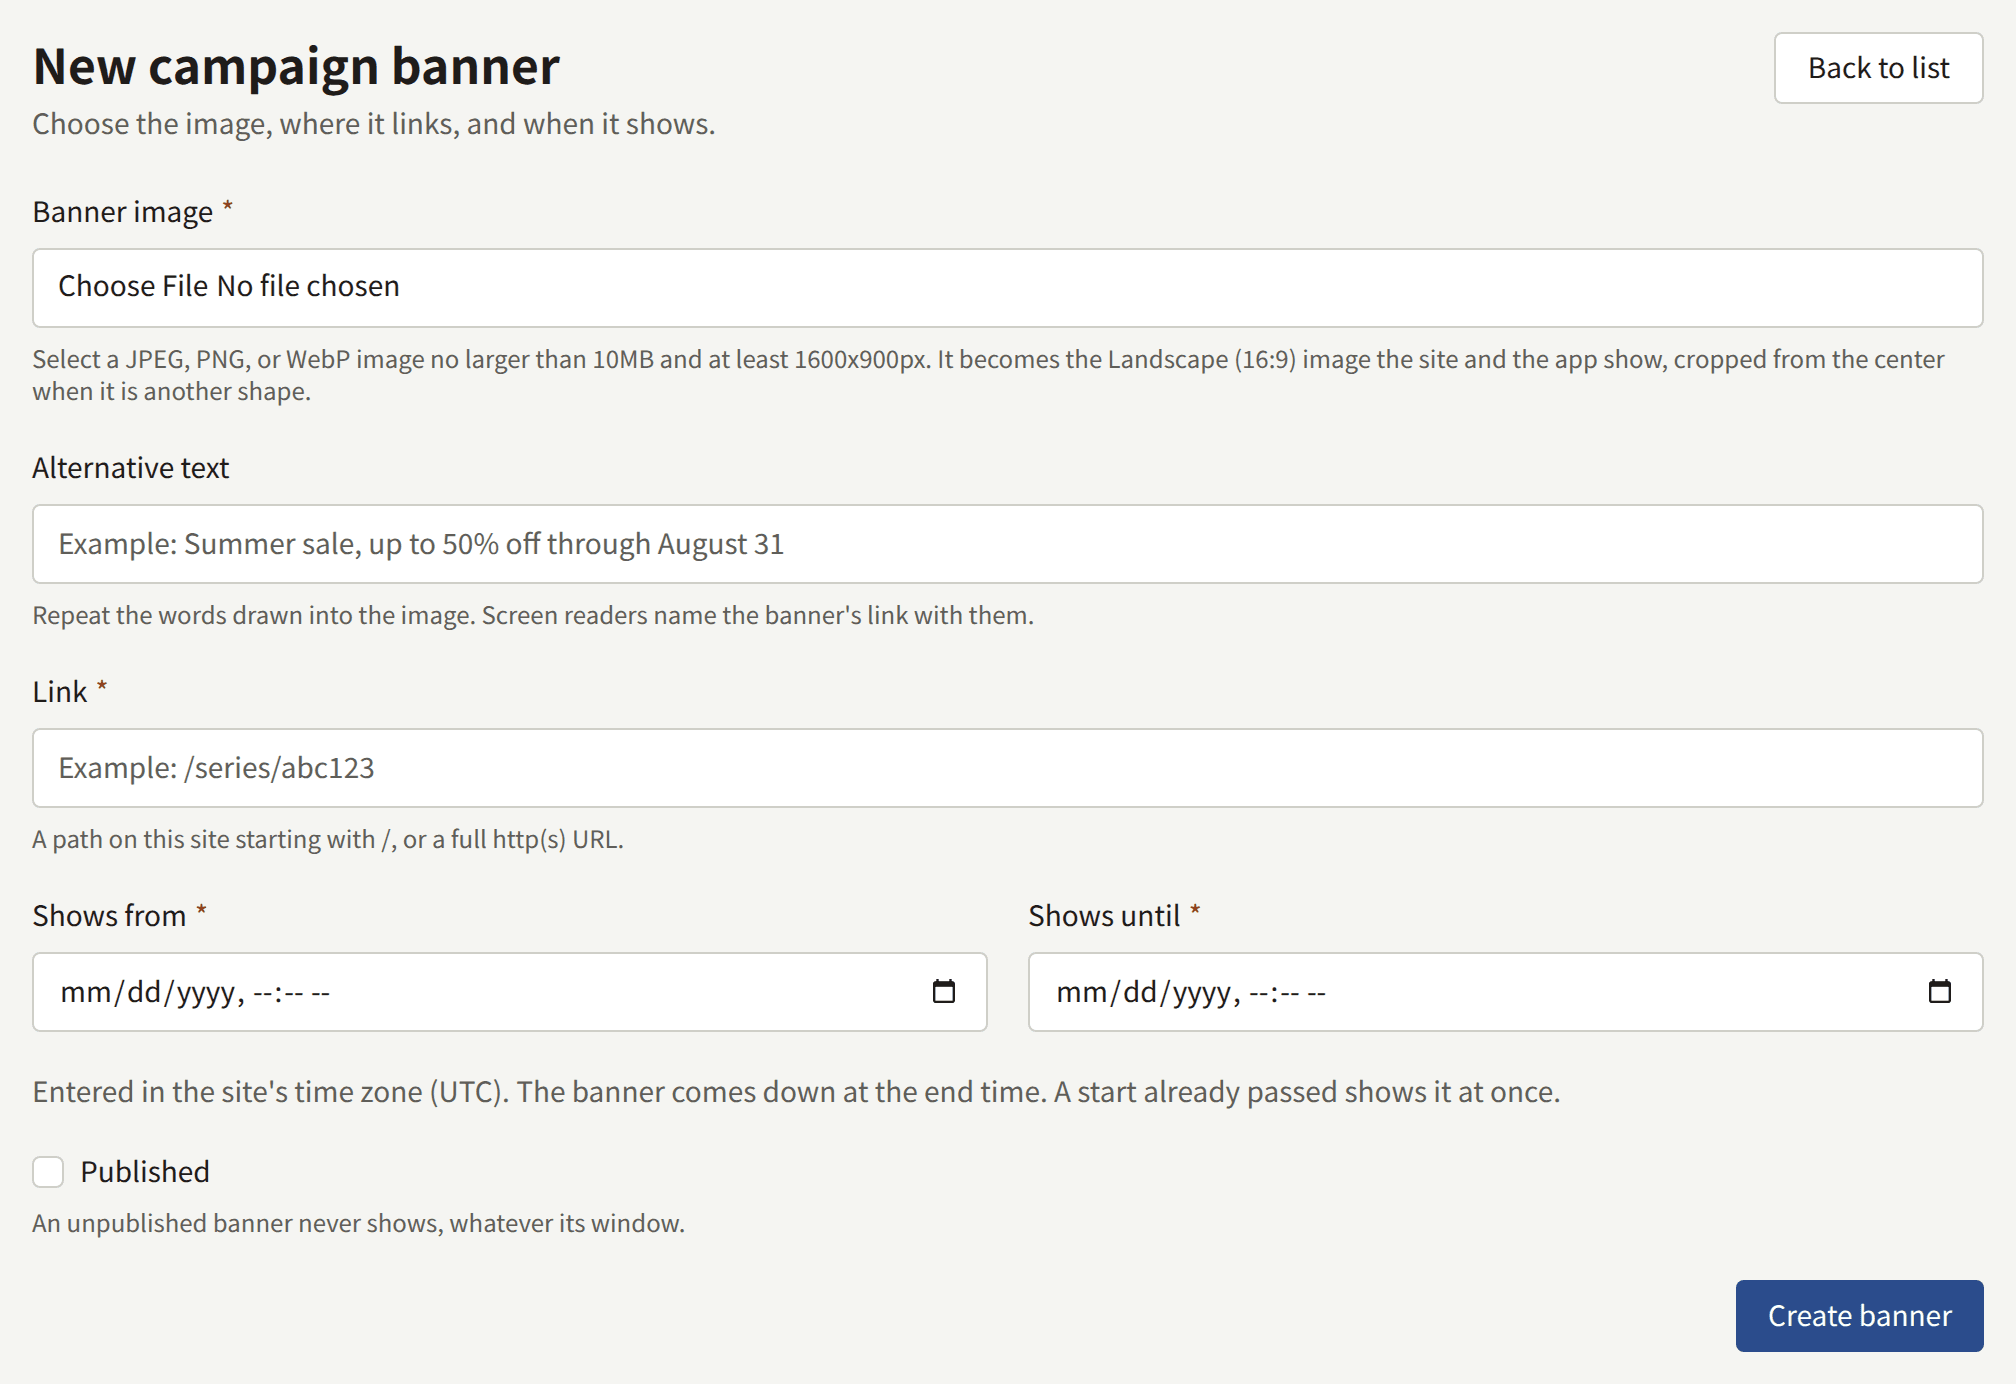Click hint 'An unpublished banner never shows'
2016x1384 pixels.
click(359, 1223)
